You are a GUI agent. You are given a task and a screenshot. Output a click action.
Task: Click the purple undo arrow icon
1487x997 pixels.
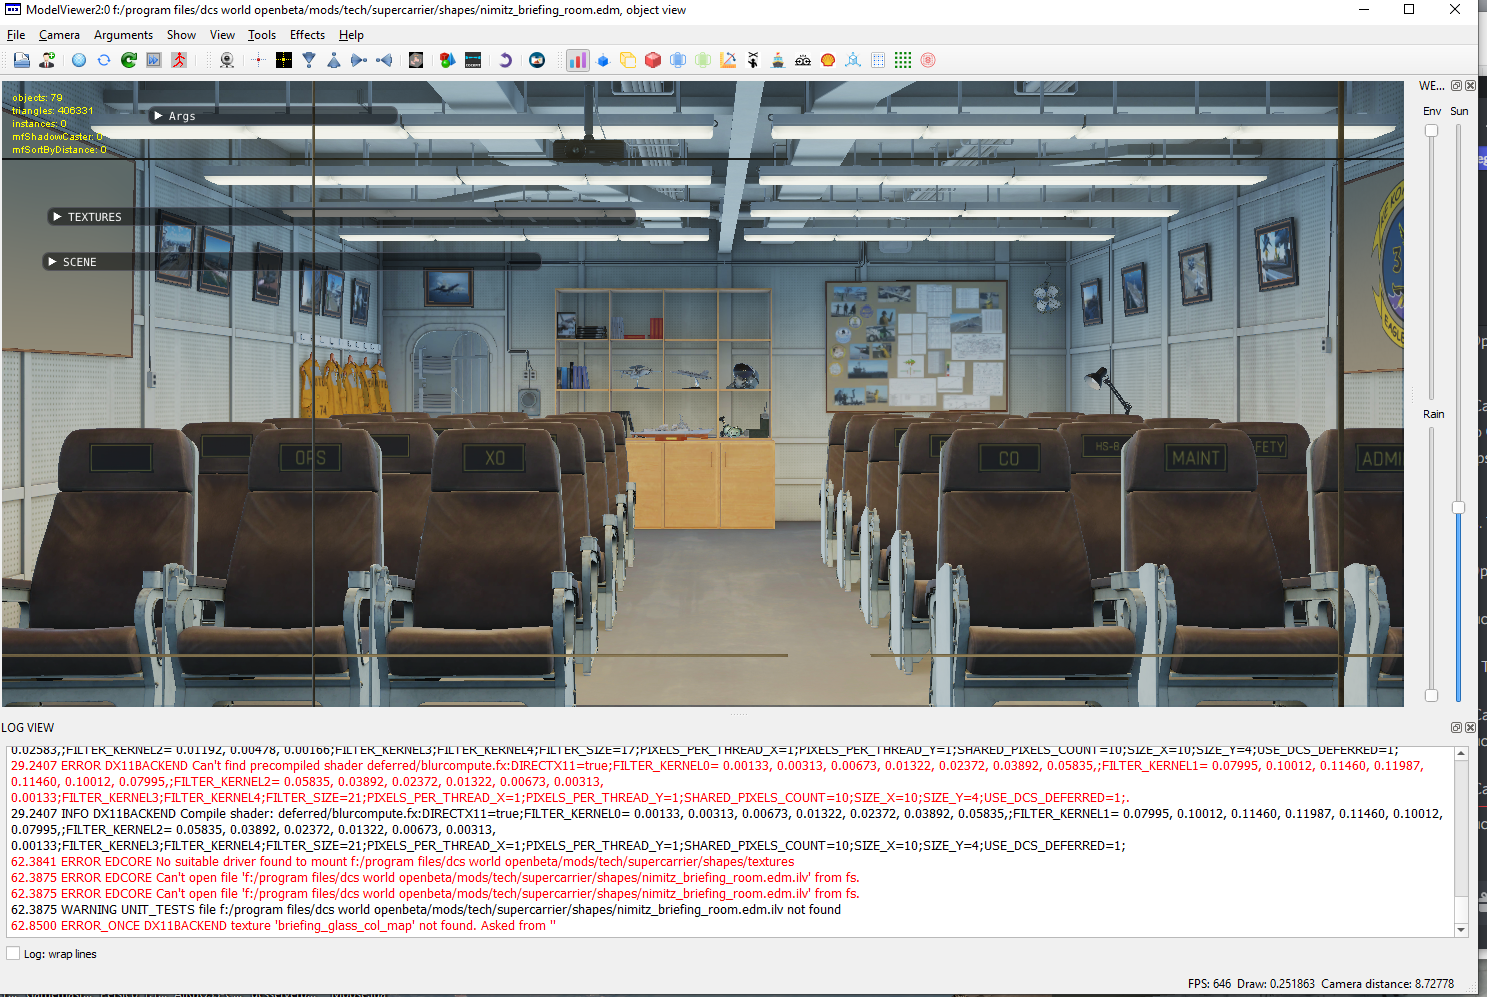click(x=505, y=60)
